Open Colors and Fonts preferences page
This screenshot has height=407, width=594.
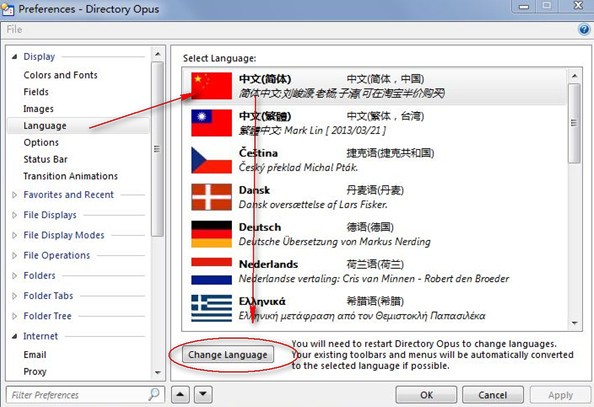tap(61, 75)
